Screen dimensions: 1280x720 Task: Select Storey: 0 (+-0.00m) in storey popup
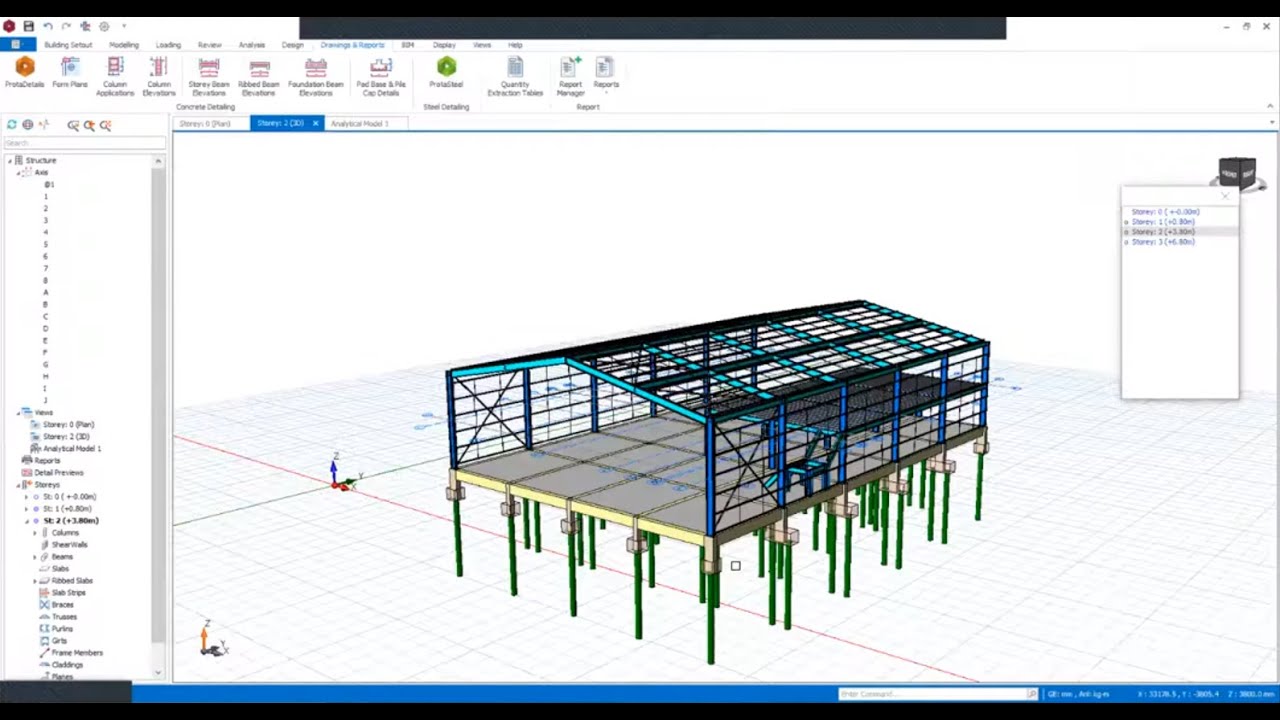(1165, 212)
